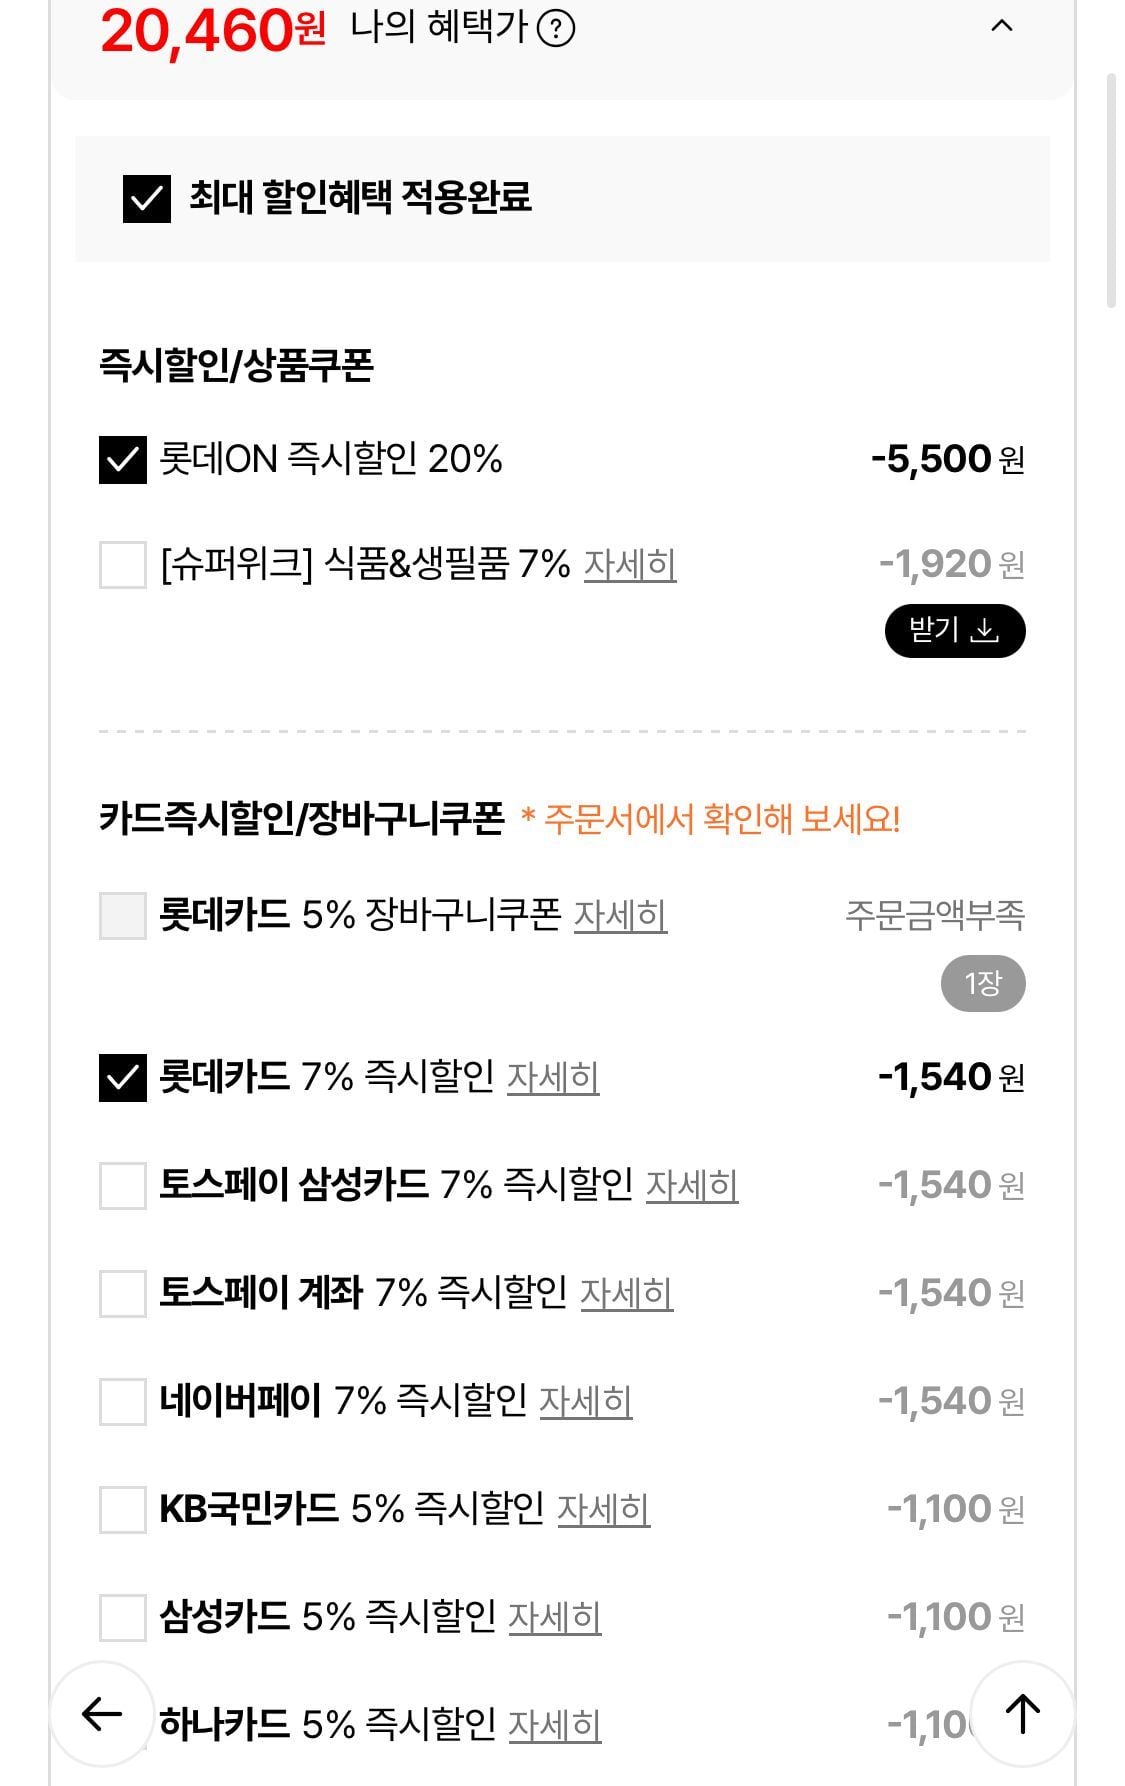This screenshot has height=1786, width=1125.
Task: Tap the 1장 coupon count badge
Action: pos(982,984)
